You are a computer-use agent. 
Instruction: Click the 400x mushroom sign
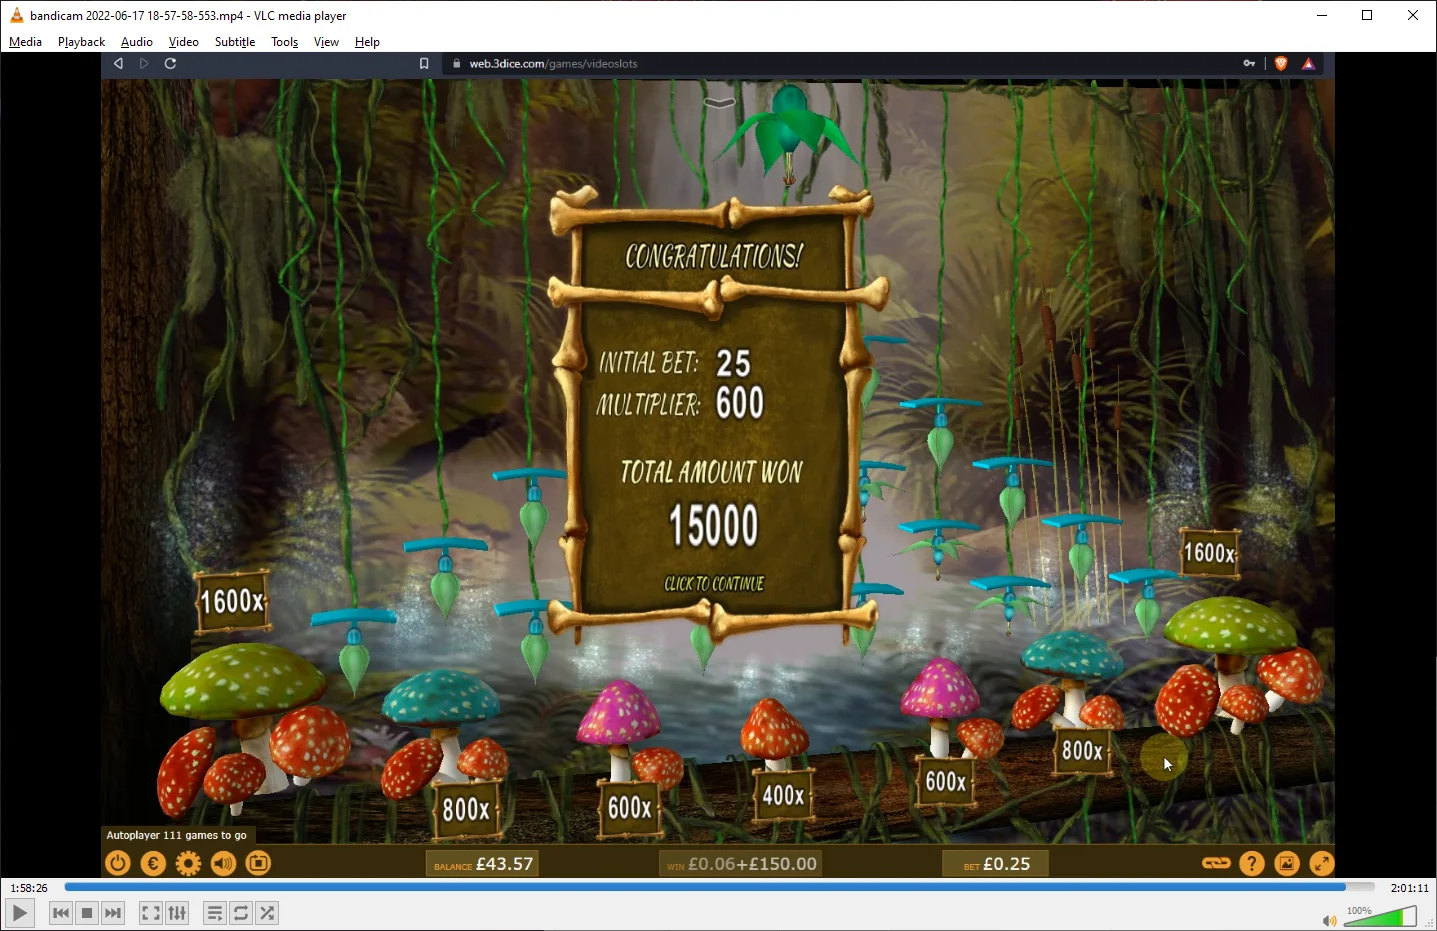783,795
